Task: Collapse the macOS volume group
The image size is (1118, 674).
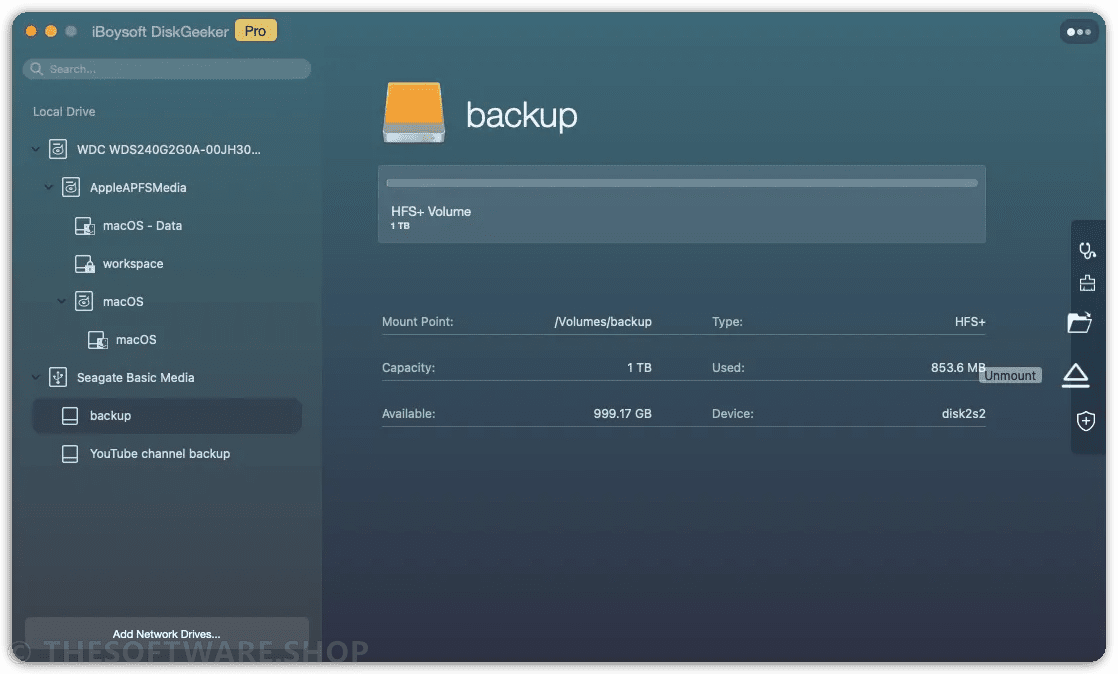Action: coord(61,301)
